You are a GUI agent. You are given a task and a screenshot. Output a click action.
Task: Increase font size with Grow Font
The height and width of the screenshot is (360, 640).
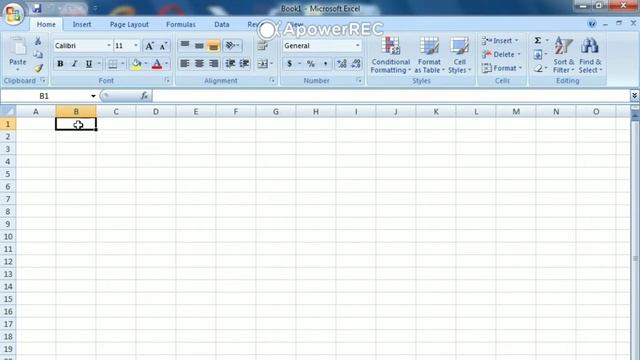pyautogui.click(x=149, y=46)
